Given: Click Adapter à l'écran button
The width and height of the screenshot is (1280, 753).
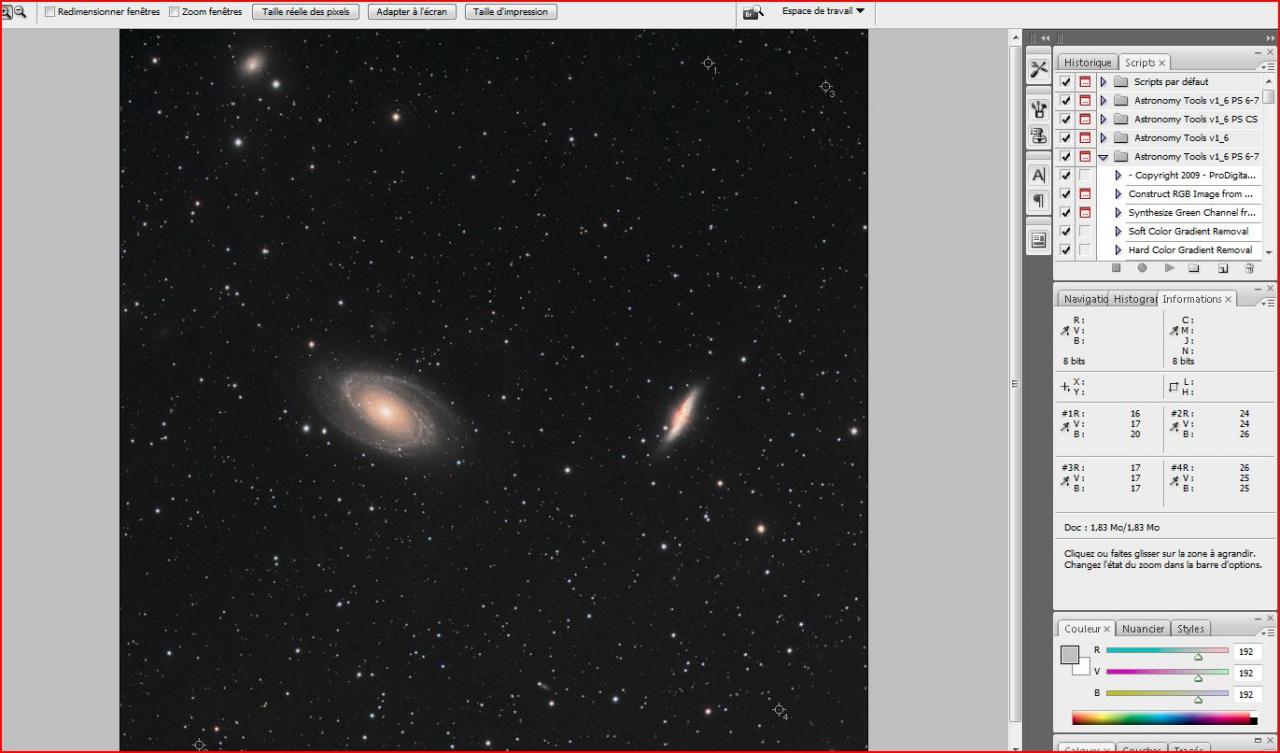Looking at the screenshot, I should 413,12.
